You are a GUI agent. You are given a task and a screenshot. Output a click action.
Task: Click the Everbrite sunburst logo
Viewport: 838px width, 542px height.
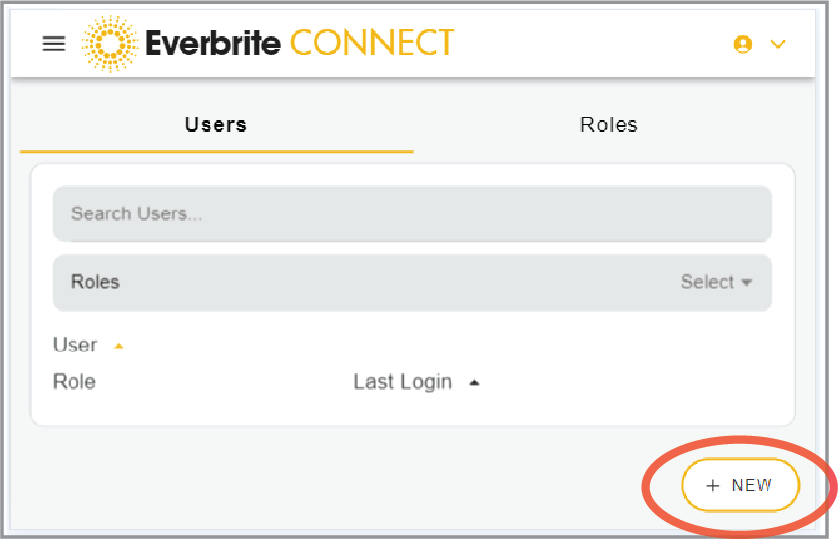[x=109, y=43]
